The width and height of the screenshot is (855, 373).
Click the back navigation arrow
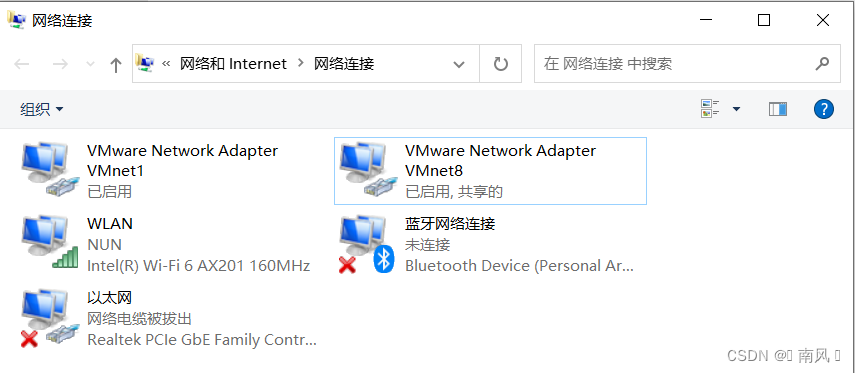22,64
